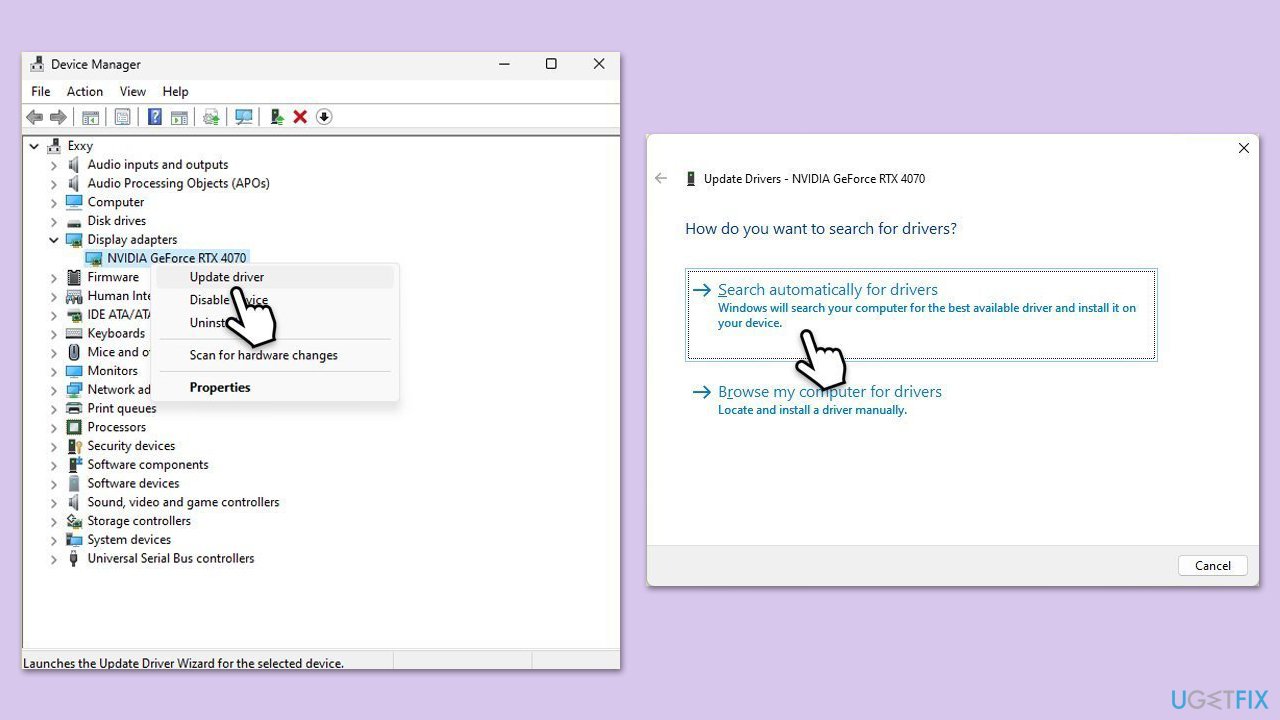Collapse the Display adapters category
1280x720 pixels.
click(x=54, y=240)
